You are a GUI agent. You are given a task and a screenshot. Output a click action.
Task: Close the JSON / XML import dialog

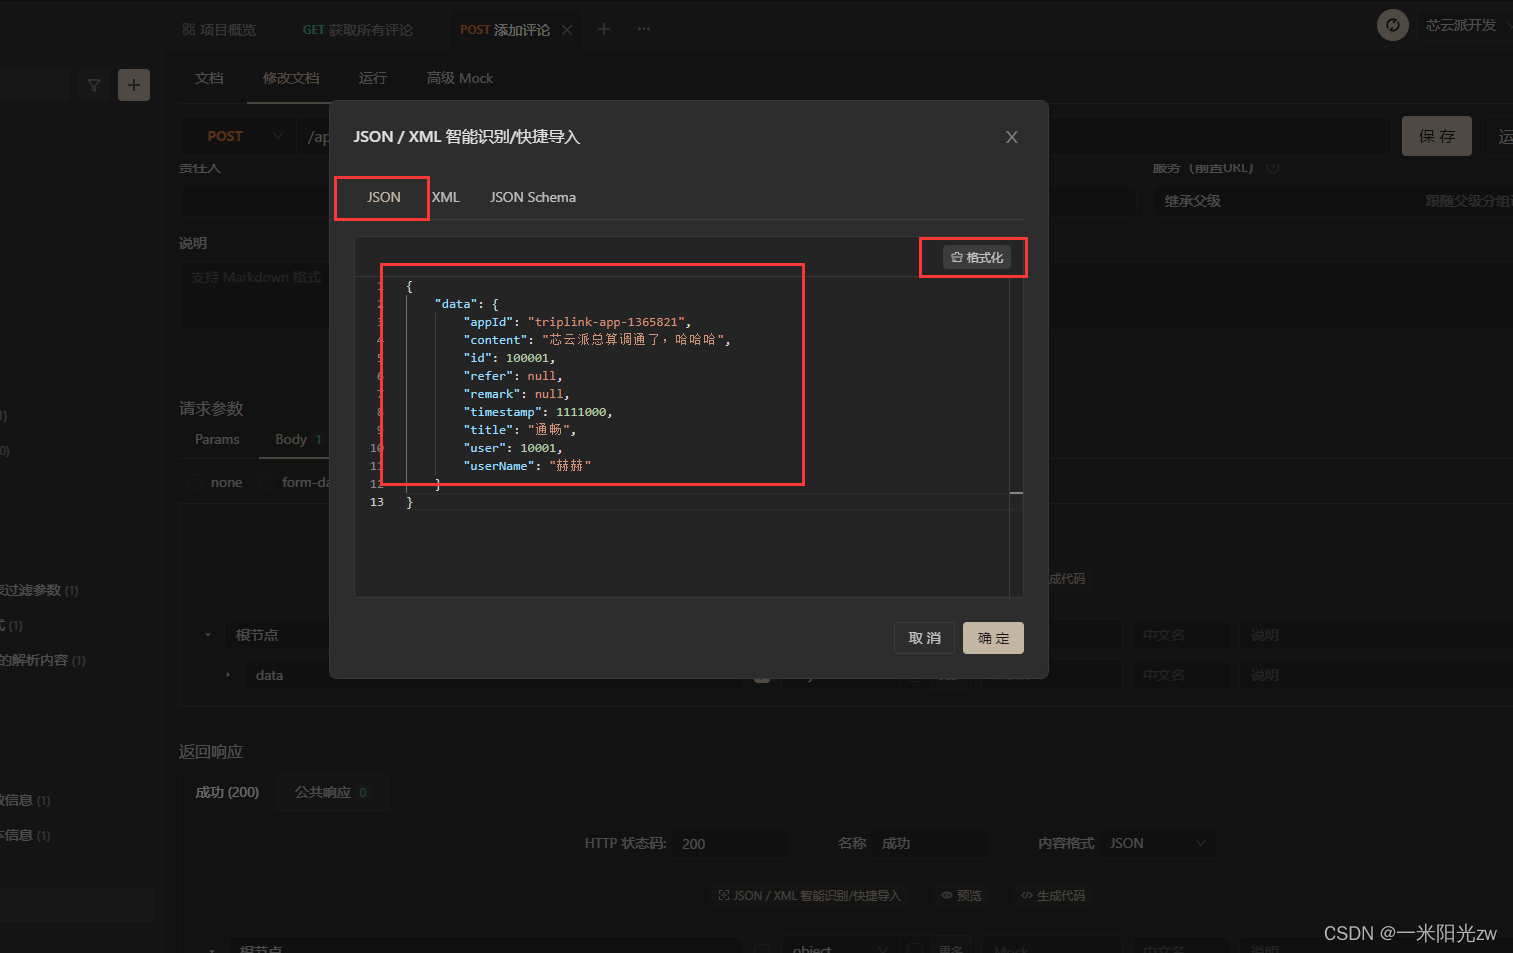pyautogui.click(x=1012, y=137)
